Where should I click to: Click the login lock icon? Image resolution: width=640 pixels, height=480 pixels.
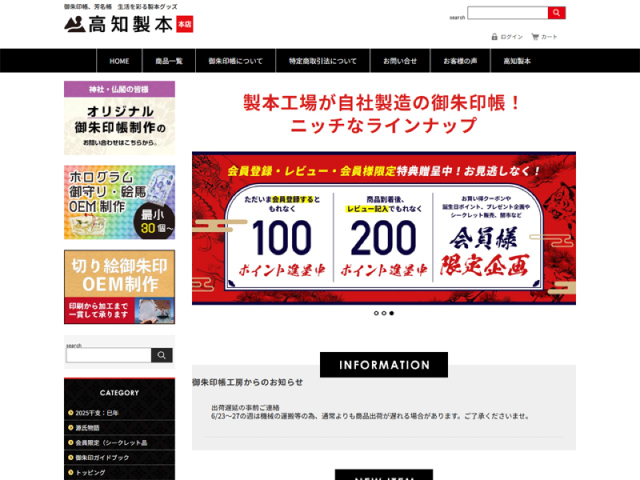pos(494,37)
